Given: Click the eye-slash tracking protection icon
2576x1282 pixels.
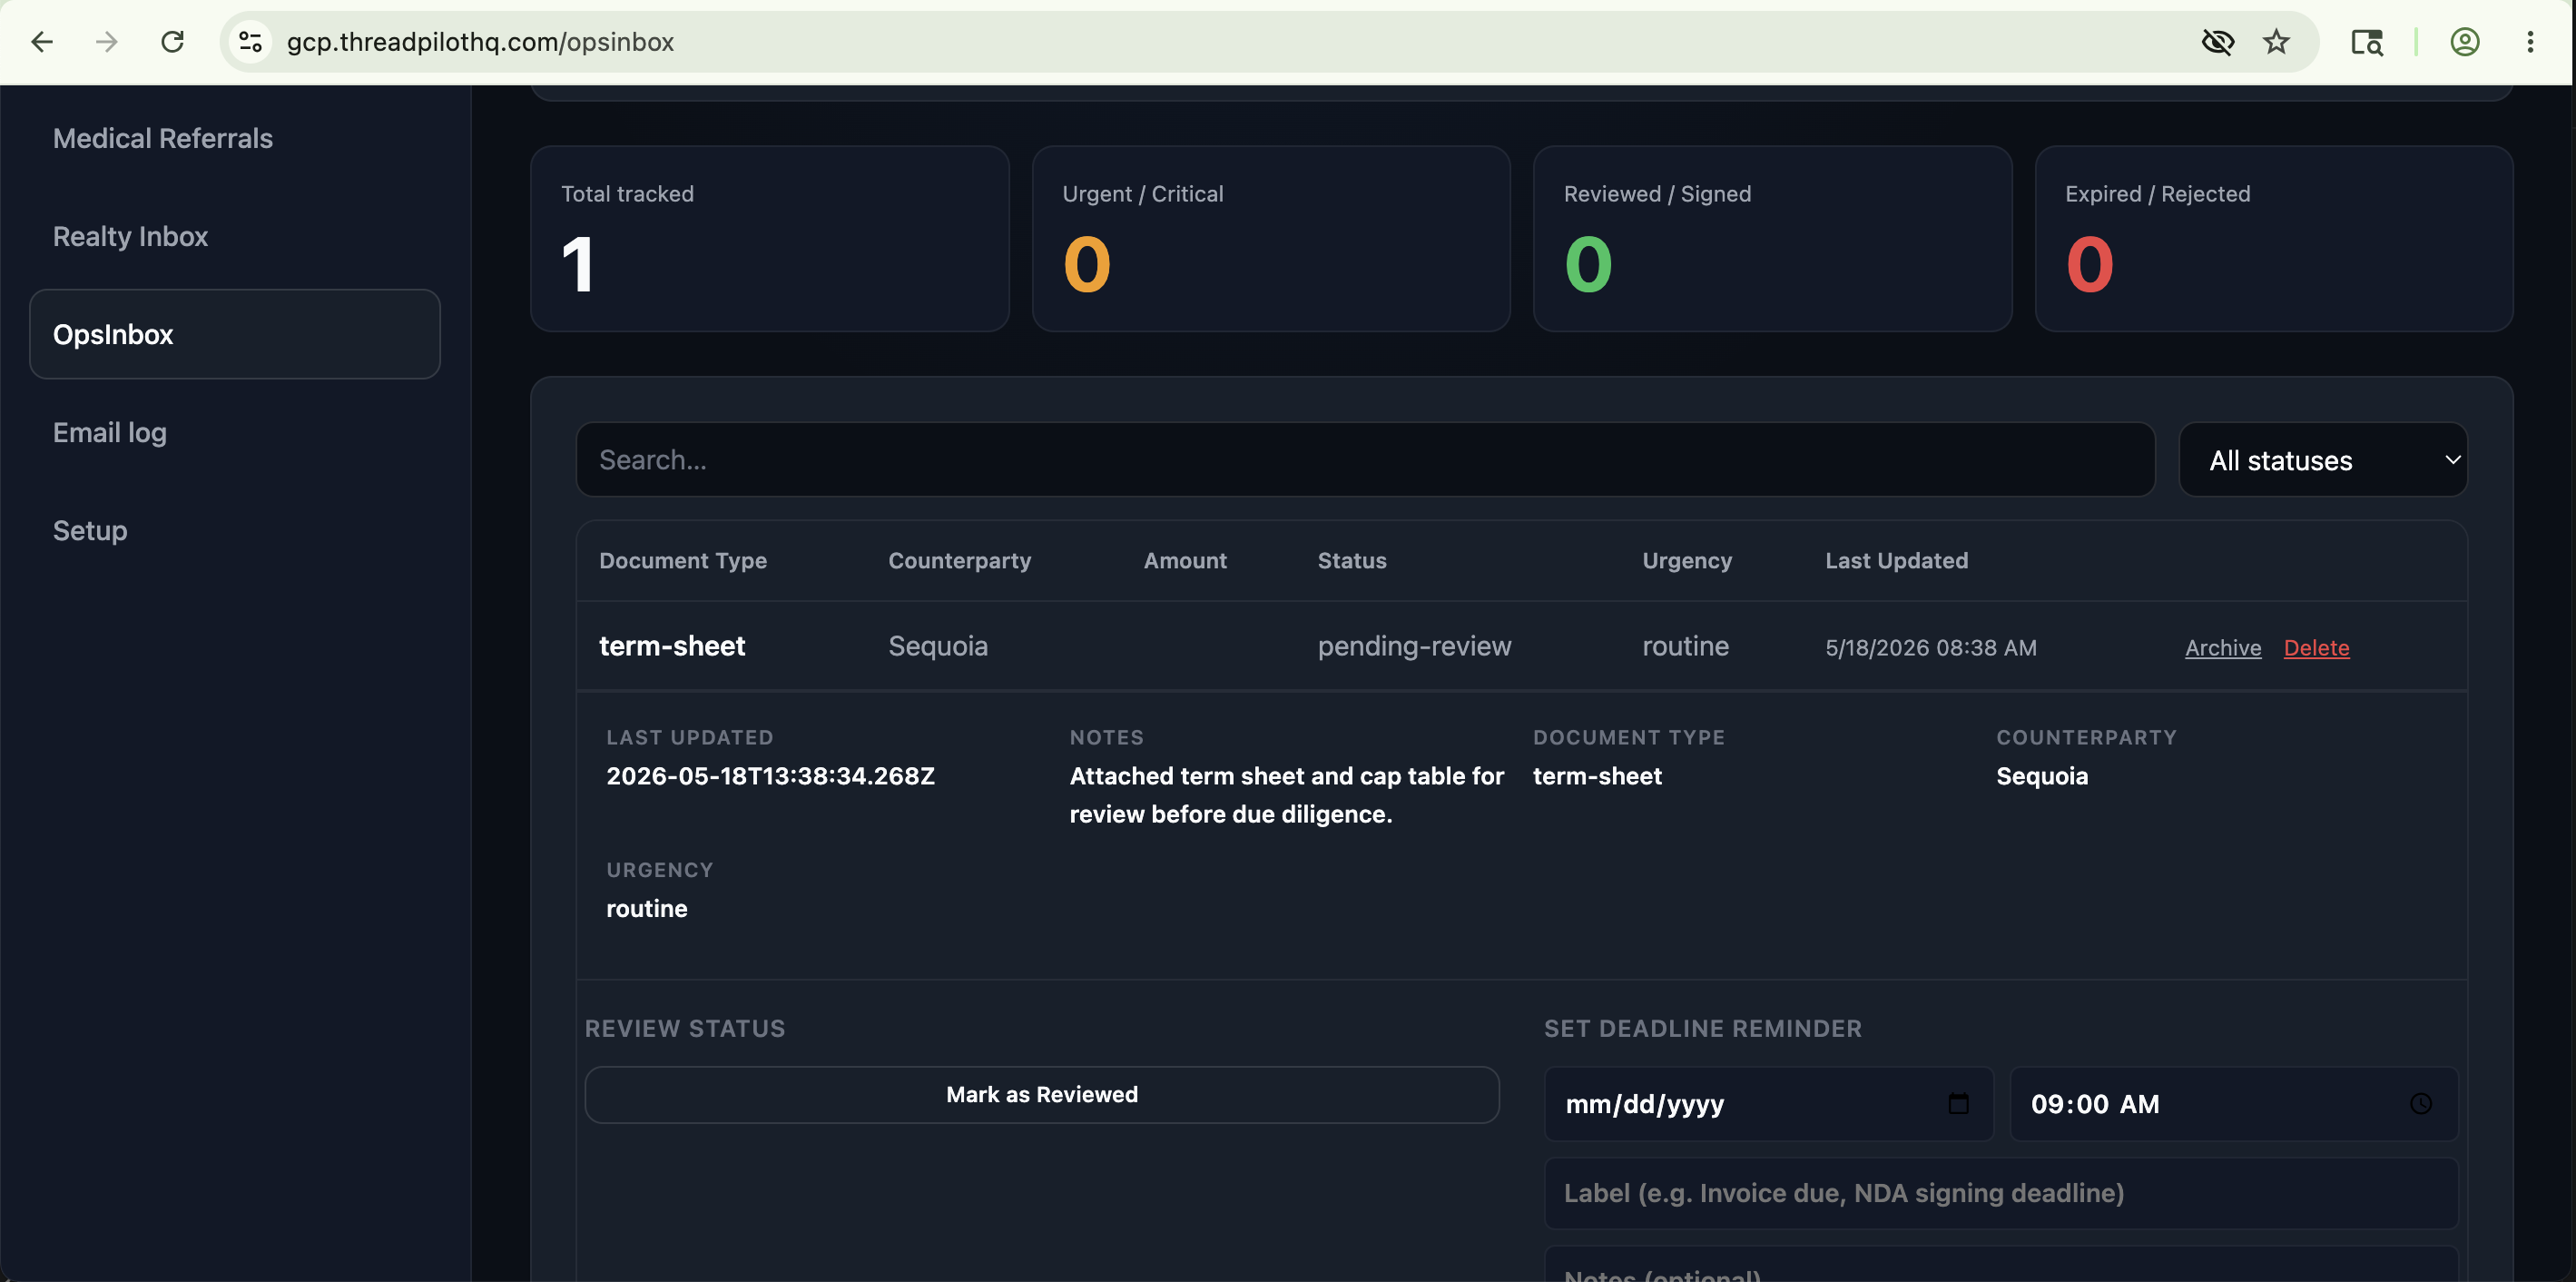Looking at the screenshot, I should 2217,42.
